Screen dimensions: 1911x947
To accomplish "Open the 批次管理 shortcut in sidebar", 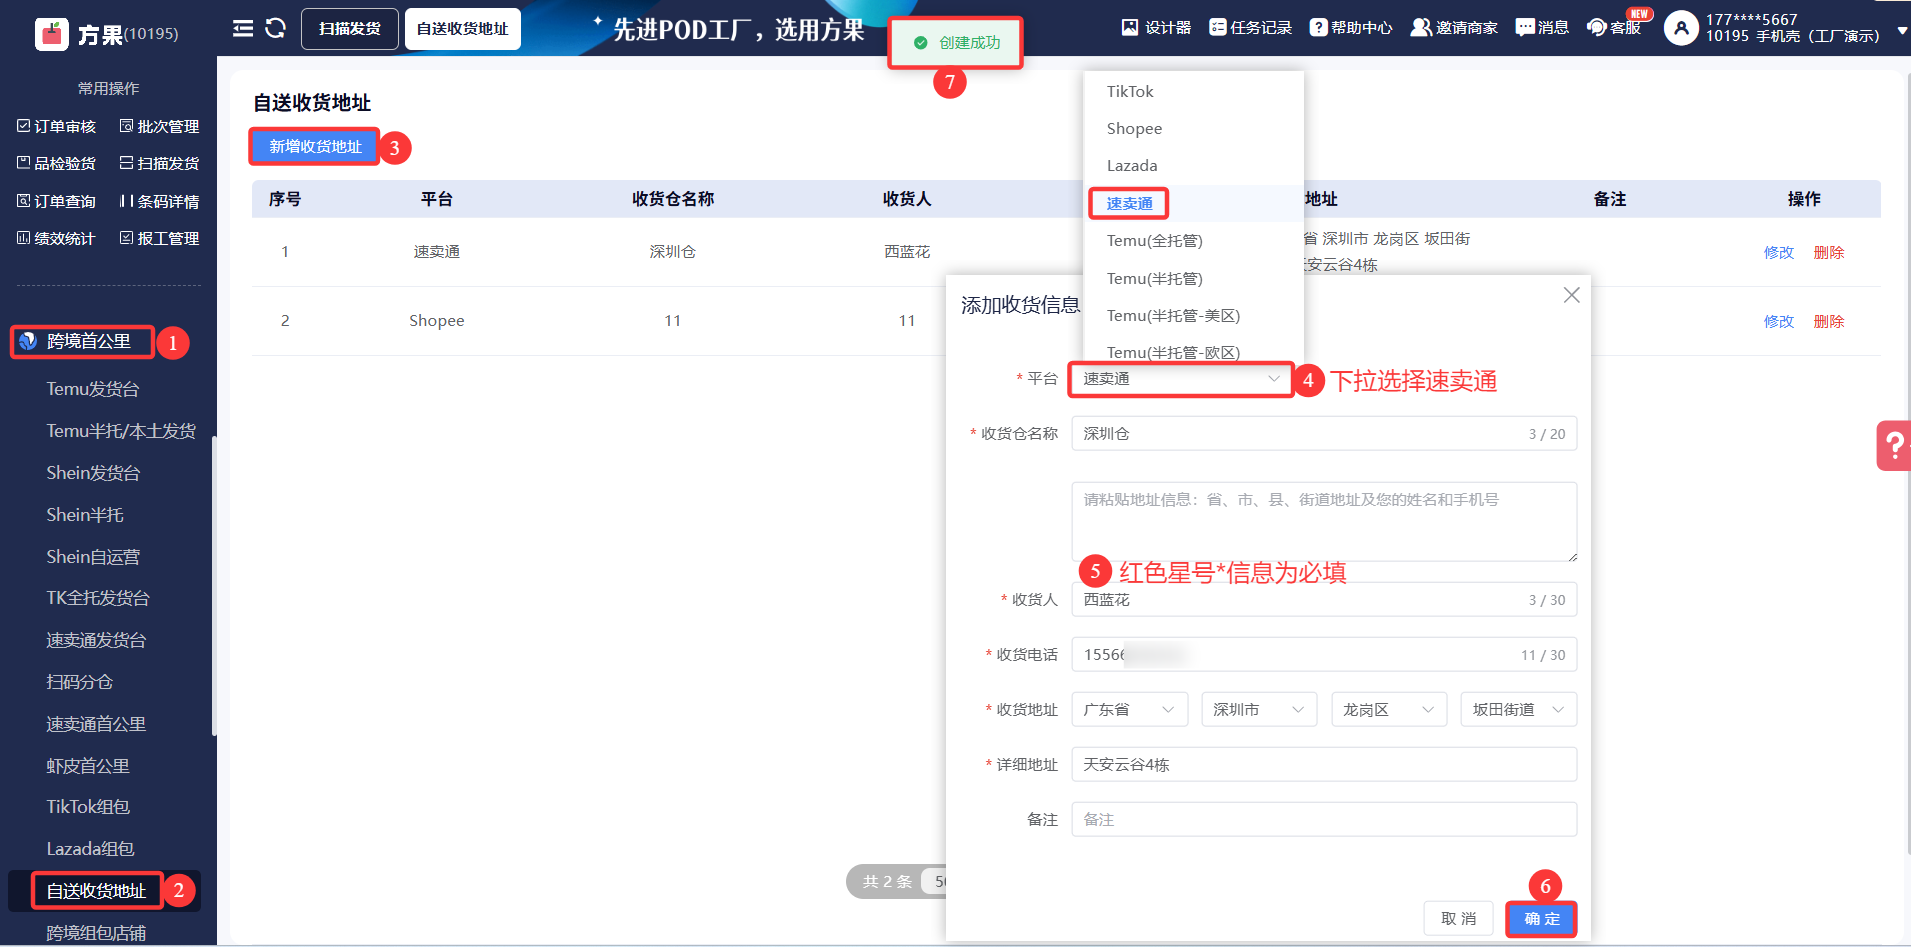I will coord(160,127).
